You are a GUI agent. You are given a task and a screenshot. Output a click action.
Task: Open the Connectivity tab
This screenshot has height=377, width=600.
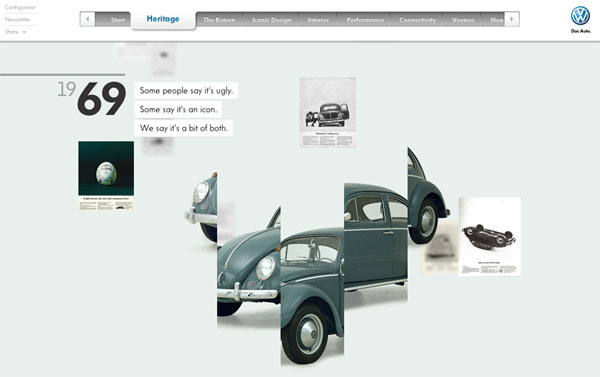[417, 20]
